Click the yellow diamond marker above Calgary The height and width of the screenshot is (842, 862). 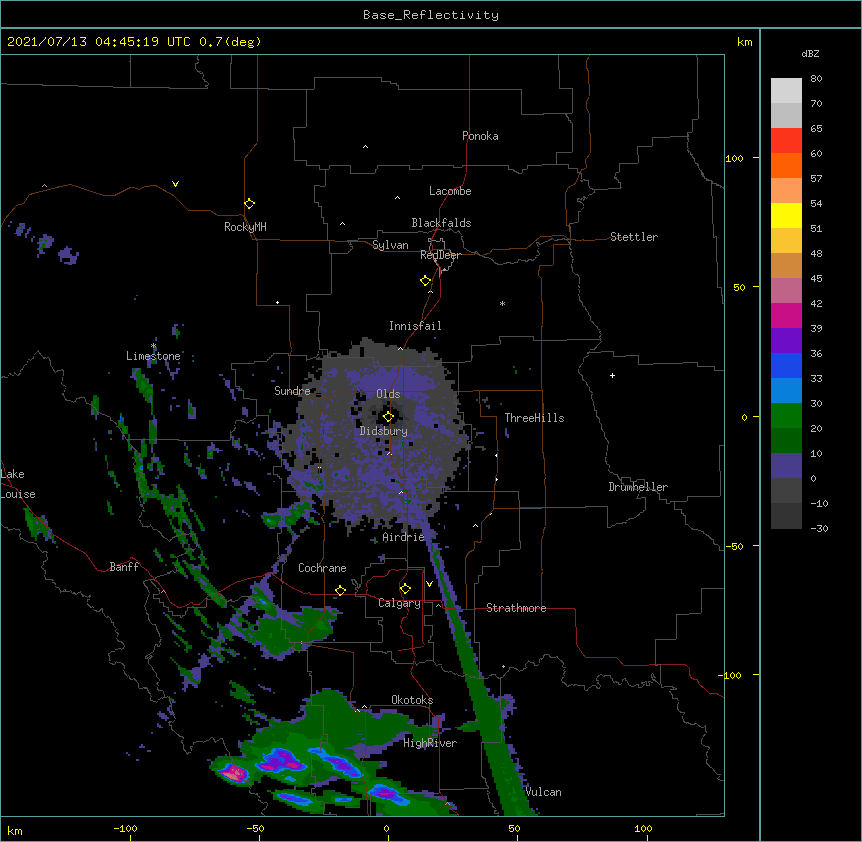[x=405, y=589]
